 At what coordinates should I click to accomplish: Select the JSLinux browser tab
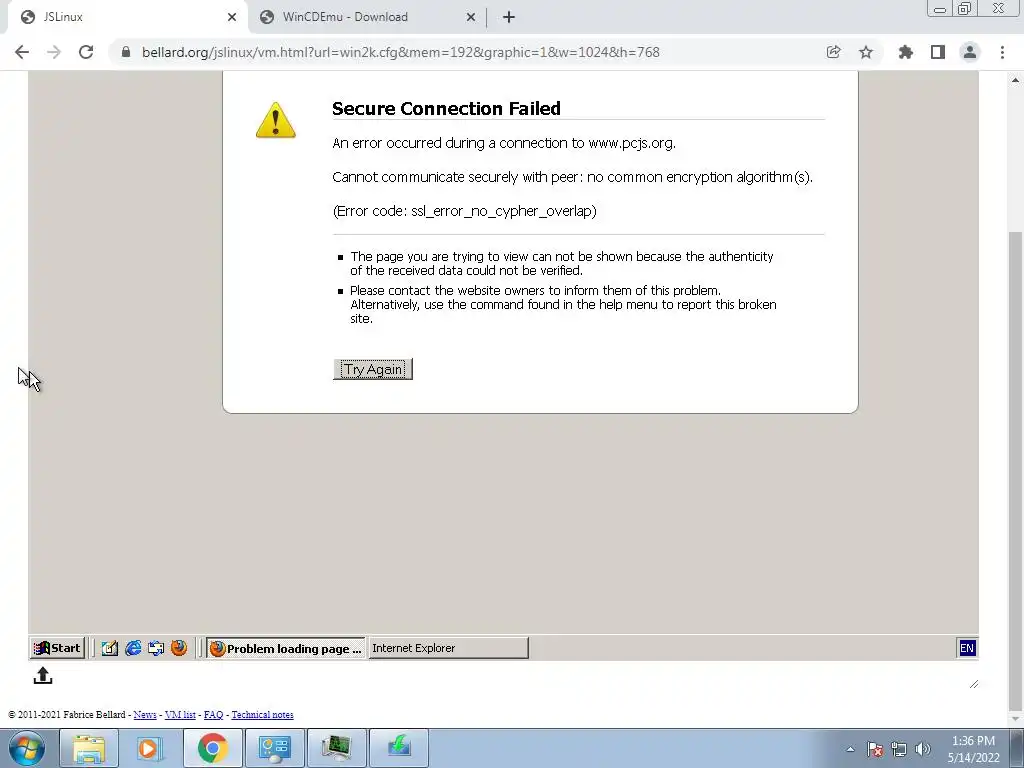point(127,17)
